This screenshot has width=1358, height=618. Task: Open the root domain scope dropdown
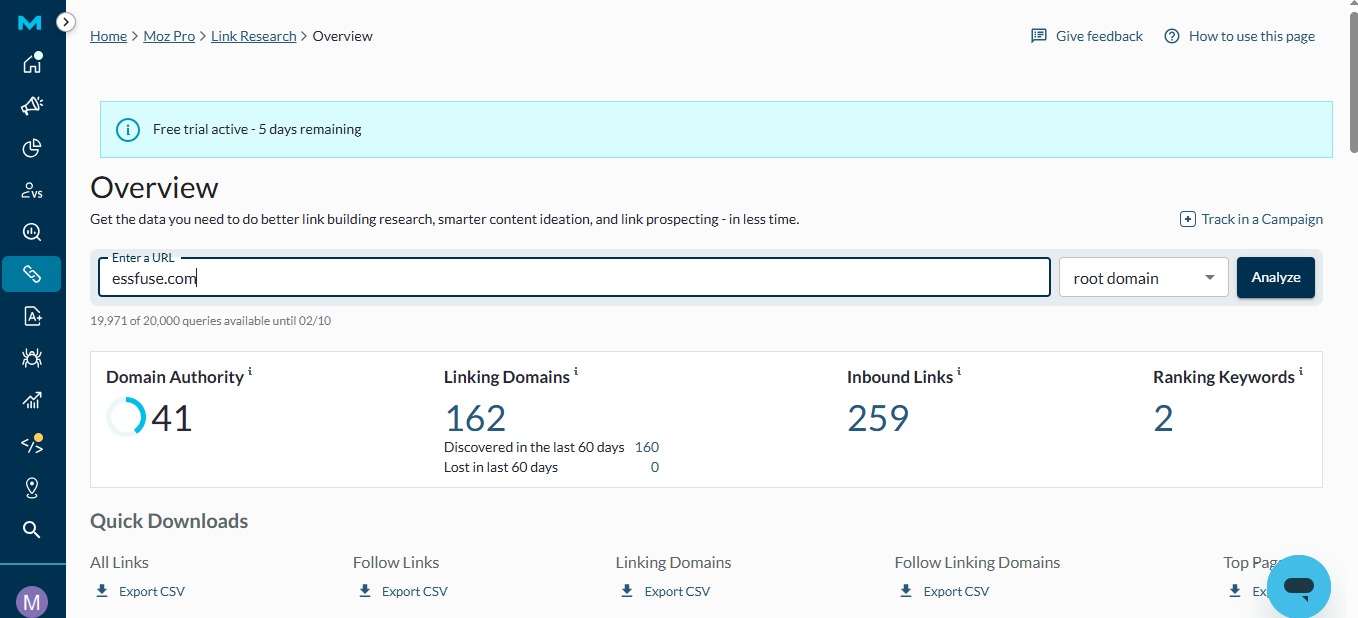pyautogui.click(x=1143, y=278)
